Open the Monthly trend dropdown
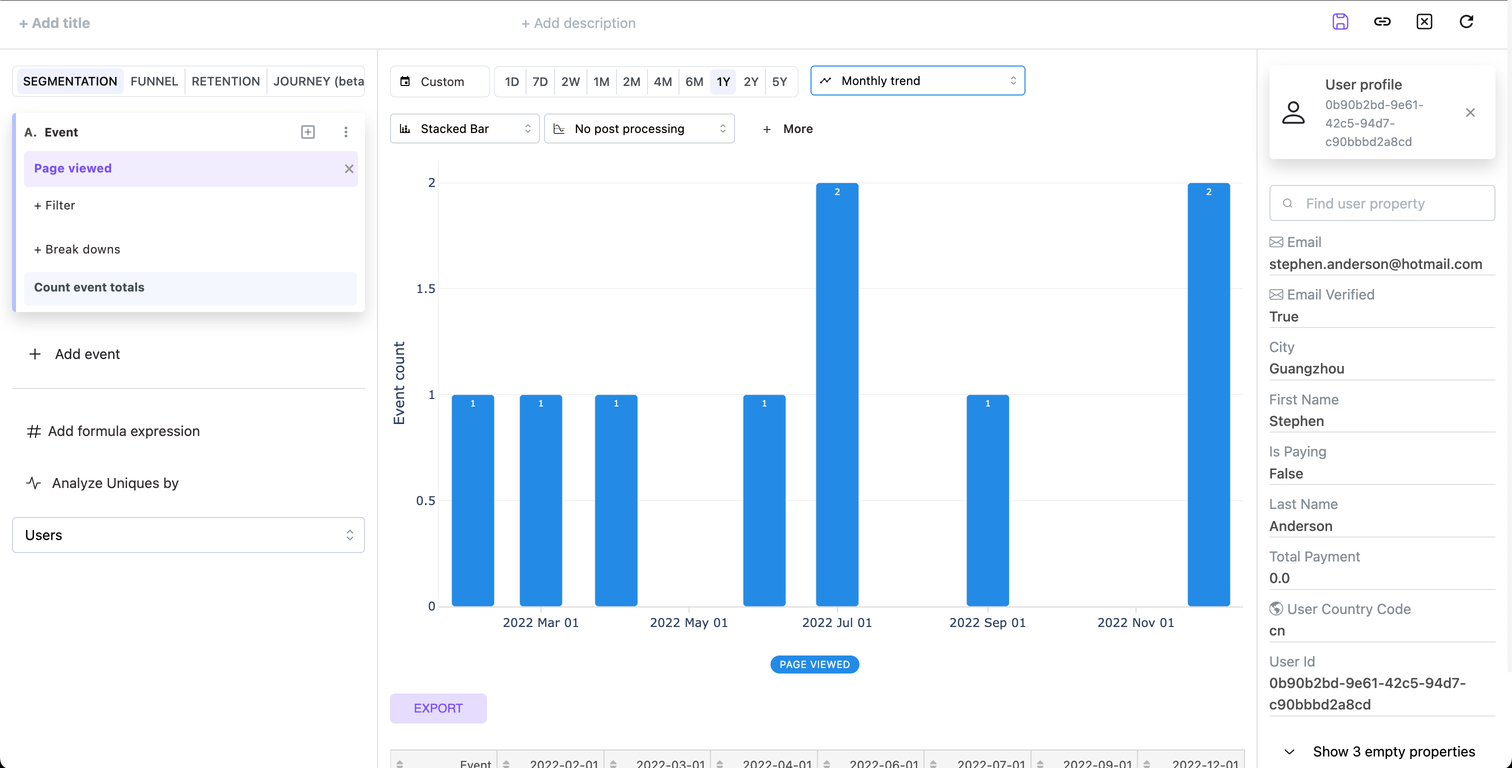Viewport: 1512px width, 768px height. pyautogui.click(x=918, y=81)
